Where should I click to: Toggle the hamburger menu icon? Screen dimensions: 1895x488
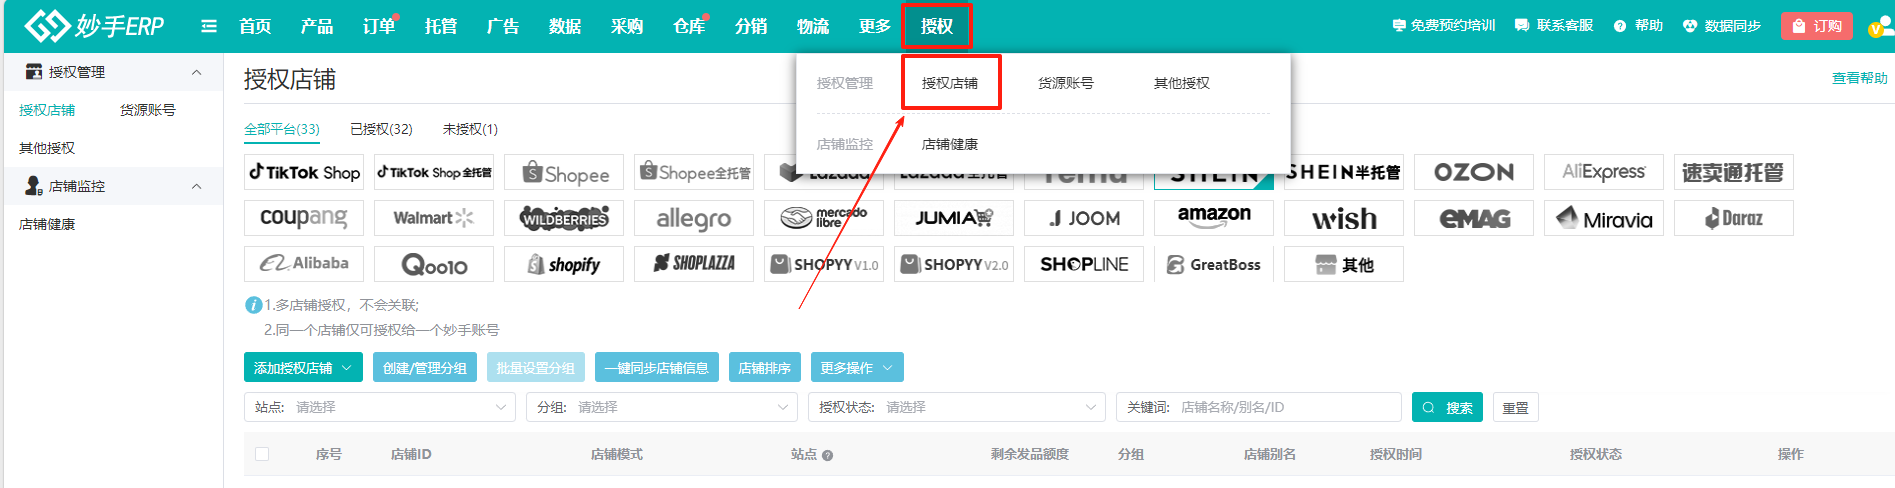tap(208, 26)
